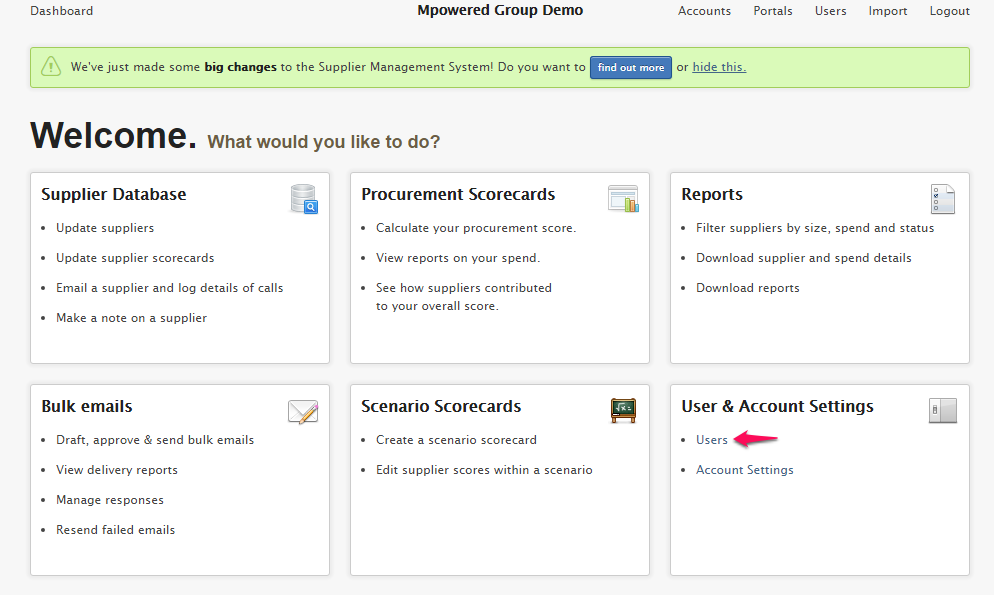Select Import in the top navigation
Viewport: 994px width, 595px height.
pos(888,11)
